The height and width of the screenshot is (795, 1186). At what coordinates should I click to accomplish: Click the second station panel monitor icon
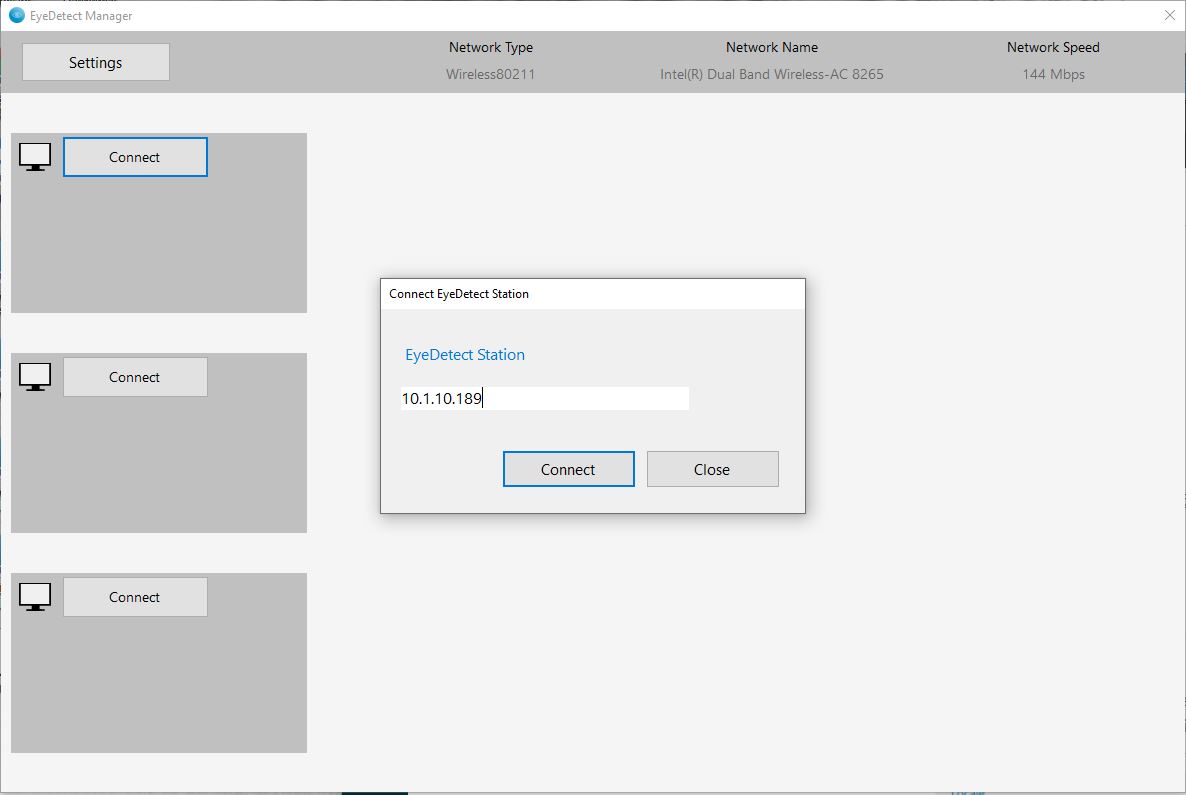click(35, 377)
